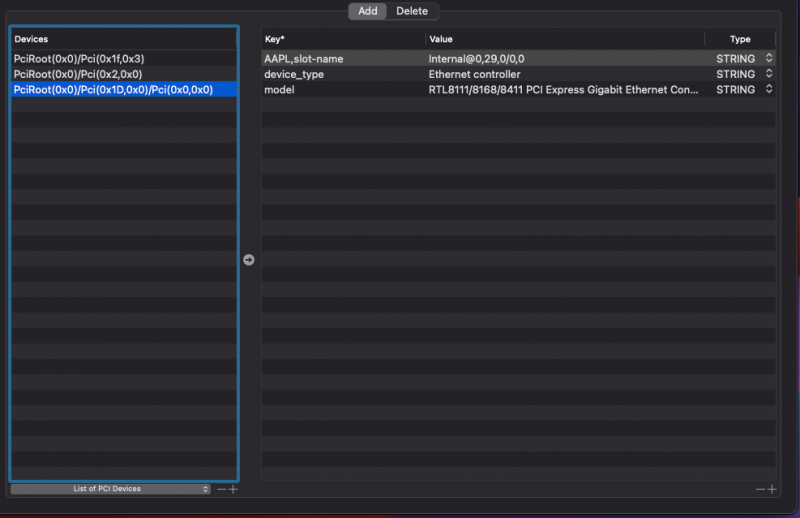This screenshot has height=518, width=800.
Task: Click the Devices column header
Action: tap(124, 39)
